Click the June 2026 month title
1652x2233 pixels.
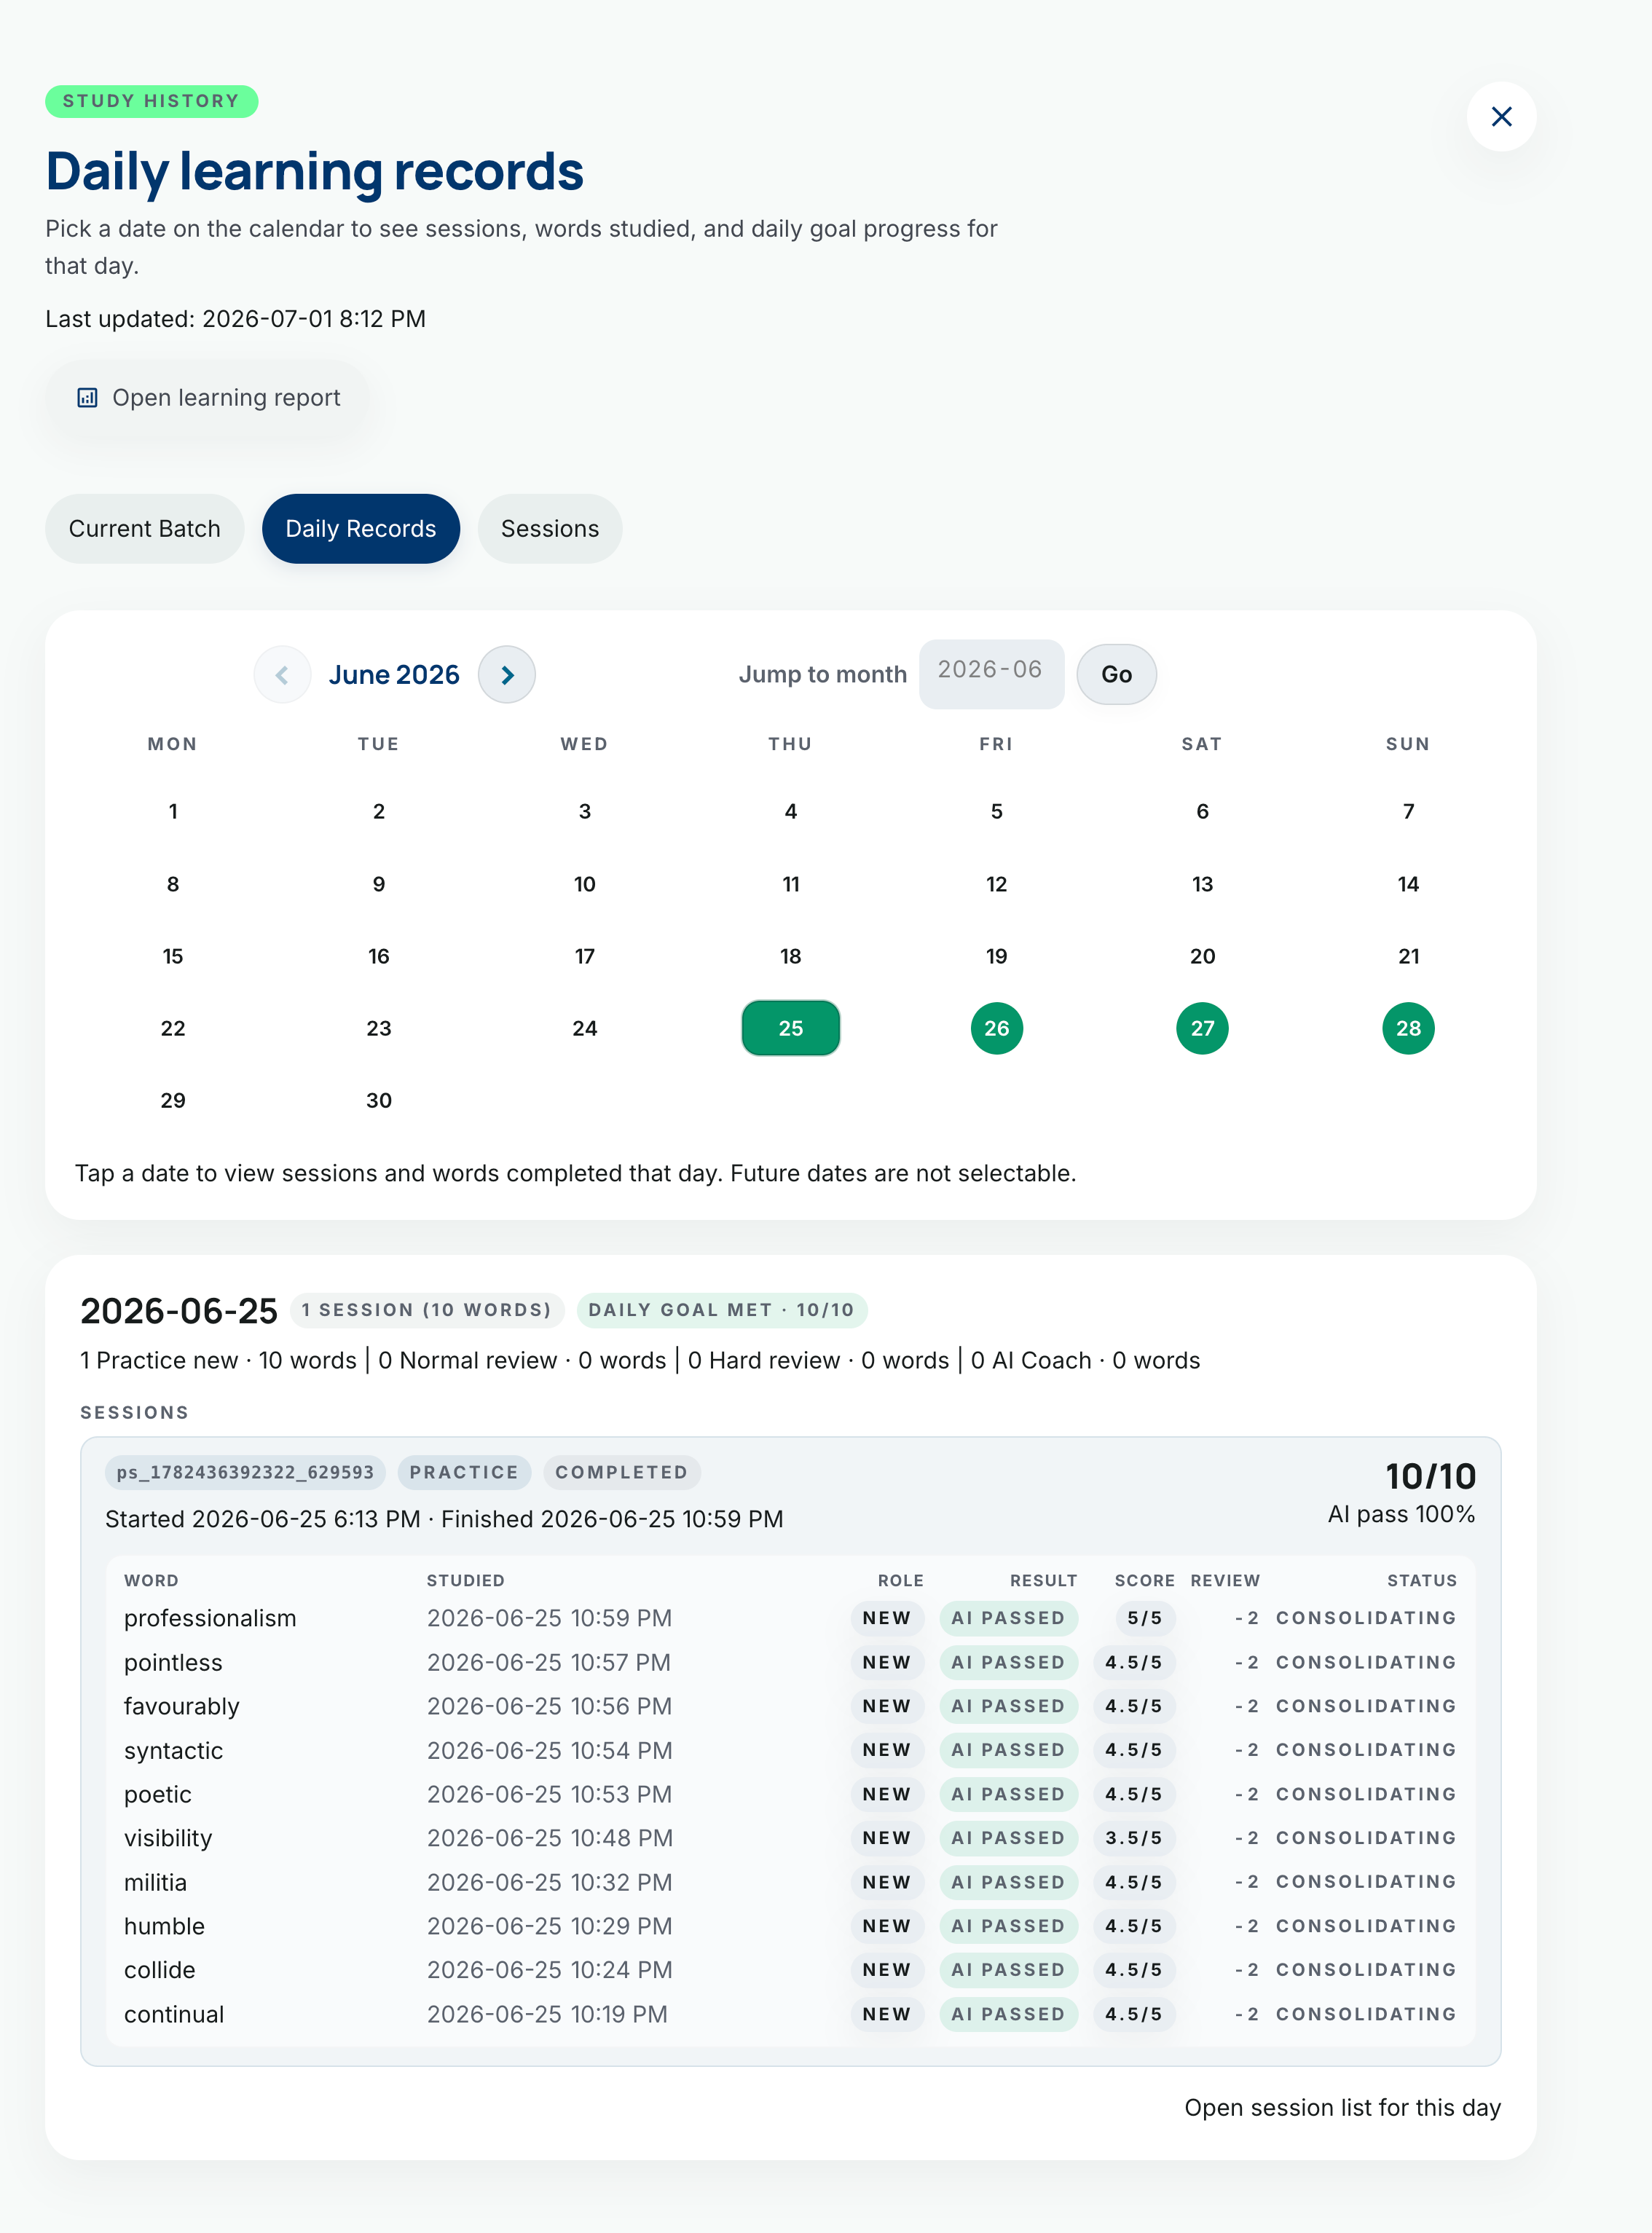(x=394, y=675)
